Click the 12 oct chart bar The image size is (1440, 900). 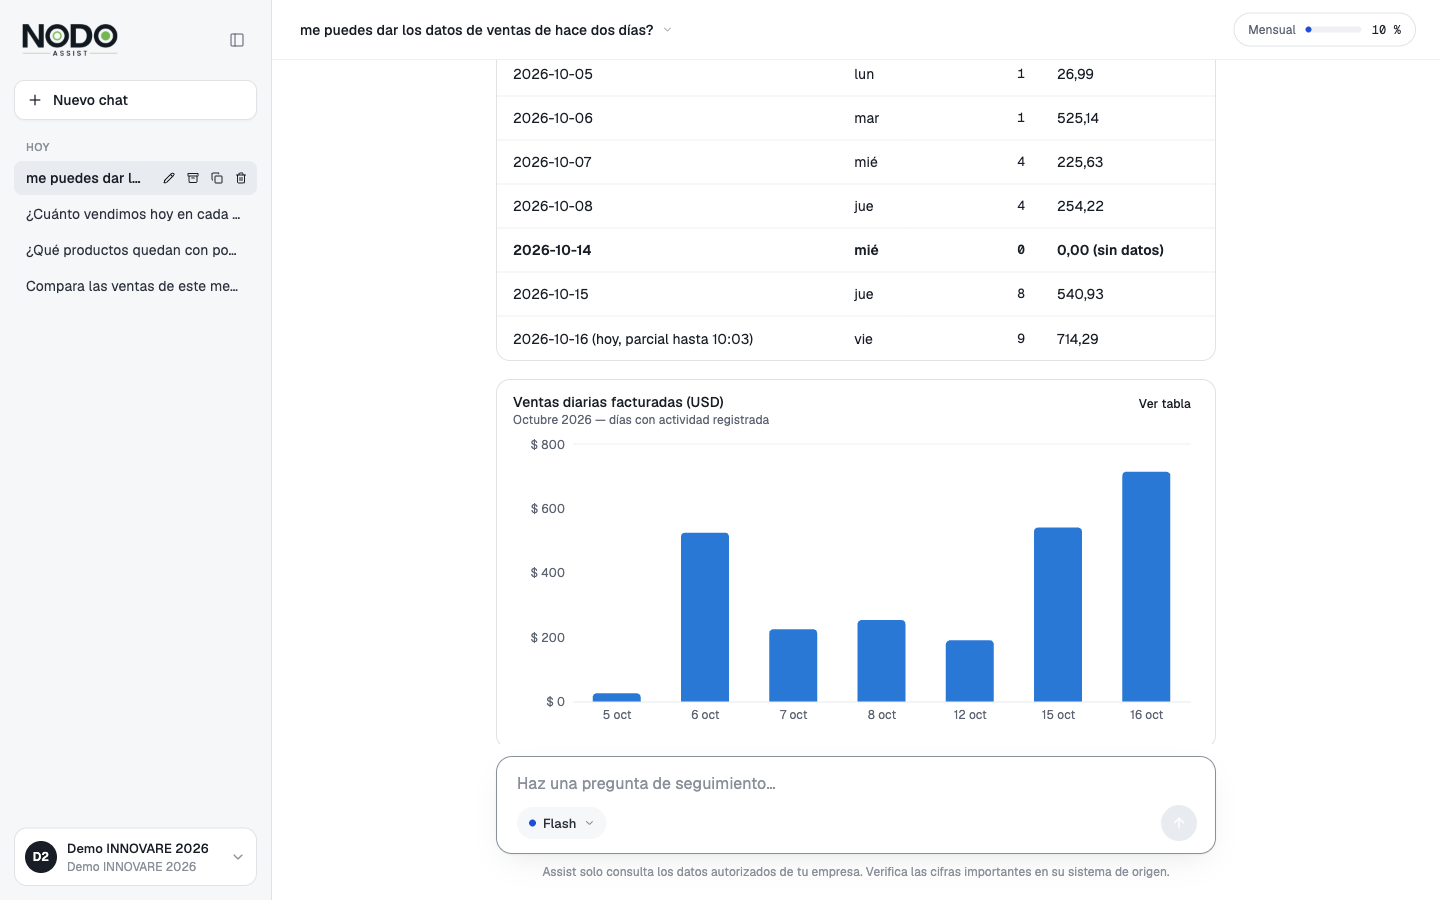click(970, 671)
